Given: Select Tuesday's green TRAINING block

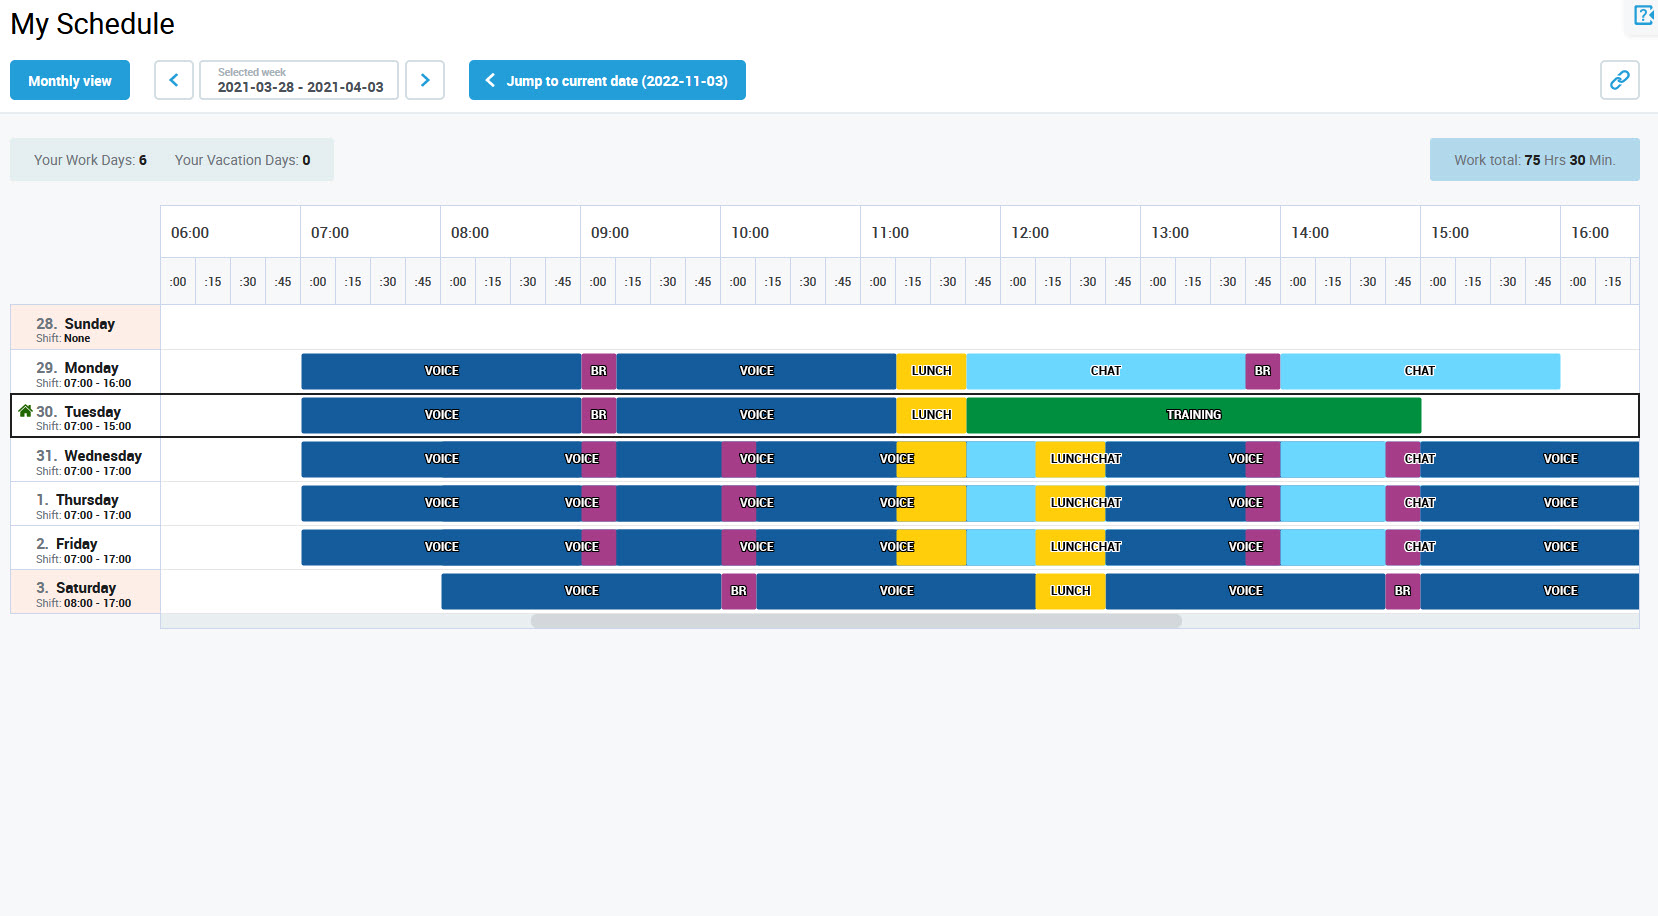Looking at the screenshot, I should pyautogui.click(x=1193, y=415).
